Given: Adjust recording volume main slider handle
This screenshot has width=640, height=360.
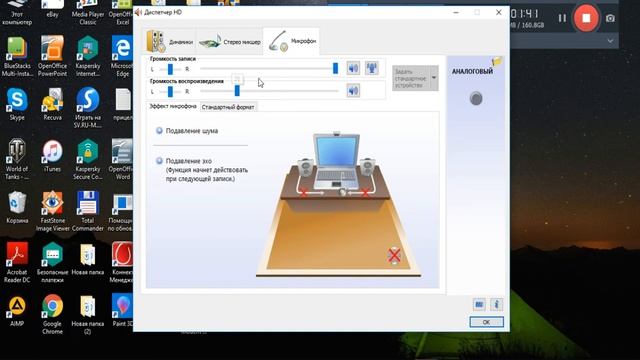Looking at the screenshot, I should 335,68.
